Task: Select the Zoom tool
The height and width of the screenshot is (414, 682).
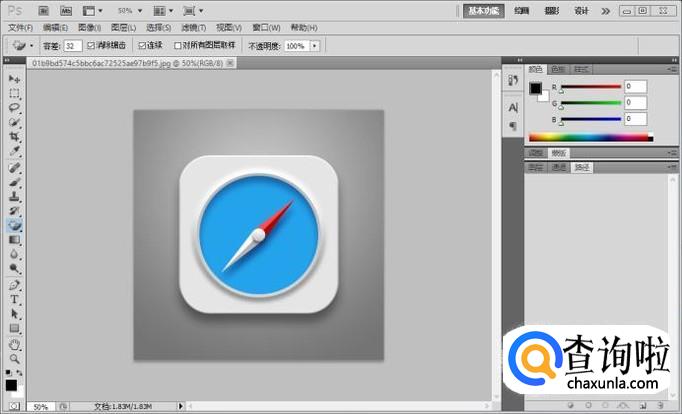Action: 14,359
